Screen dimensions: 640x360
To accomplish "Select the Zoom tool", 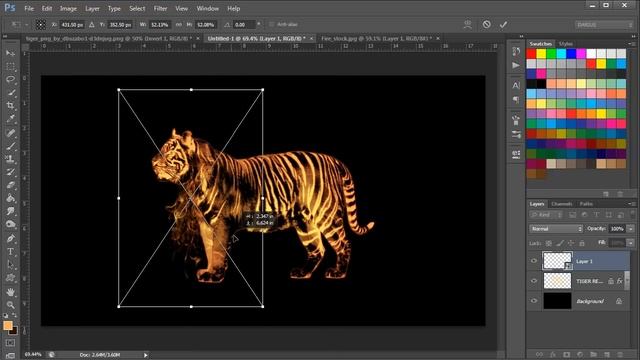I will click(x=10, y=305).
